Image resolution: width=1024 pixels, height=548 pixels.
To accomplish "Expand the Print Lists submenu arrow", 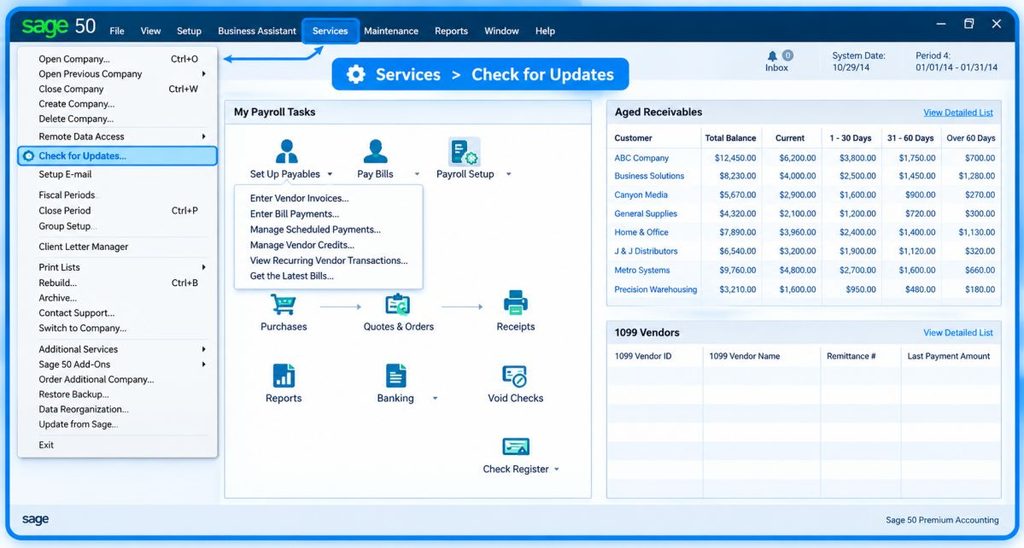I will pos(204,267).
